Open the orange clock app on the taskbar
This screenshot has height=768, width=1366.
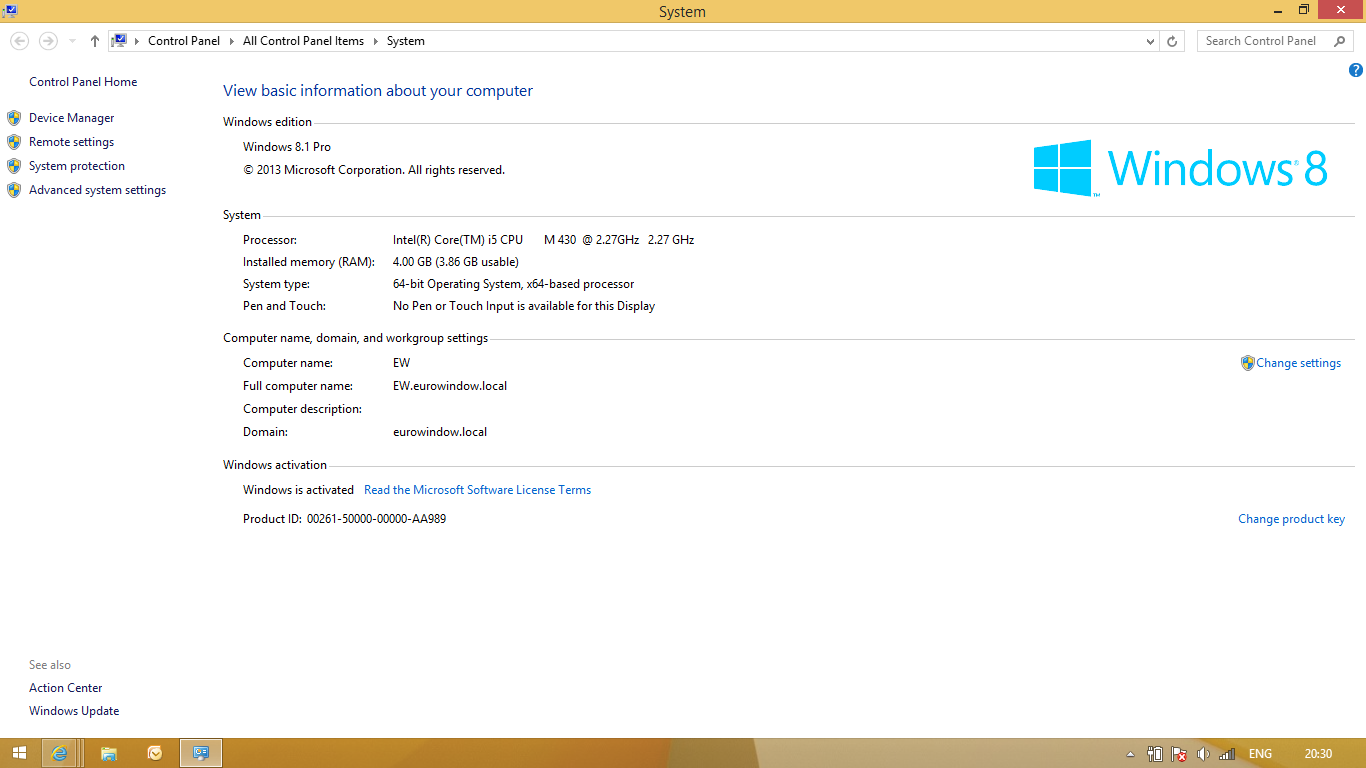[155, 753]
